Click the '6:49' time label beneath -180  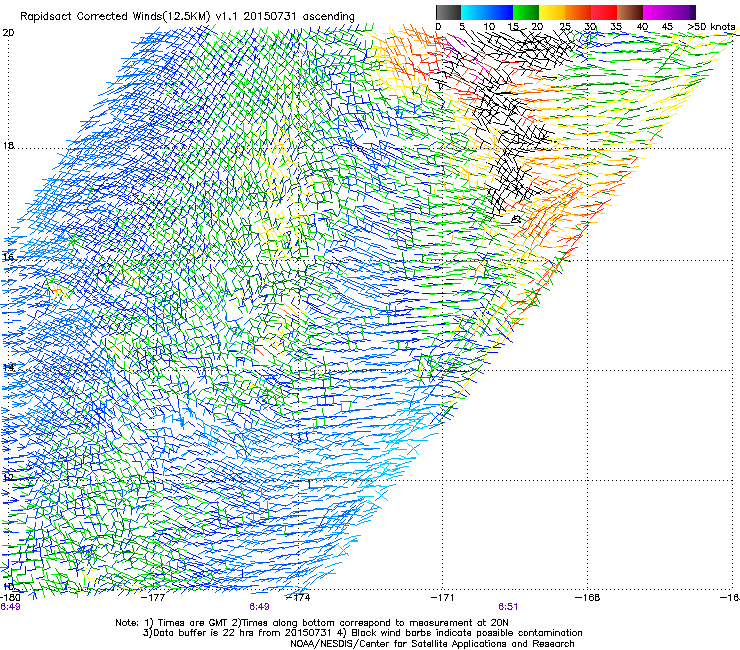(x=10, y=607)
